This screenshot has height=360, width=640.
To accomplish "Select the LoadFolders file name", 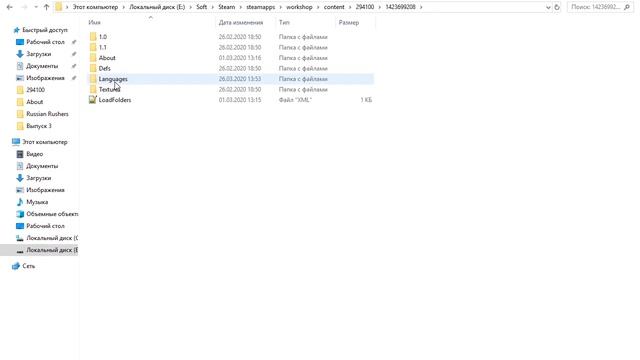I will pos(115,100).
